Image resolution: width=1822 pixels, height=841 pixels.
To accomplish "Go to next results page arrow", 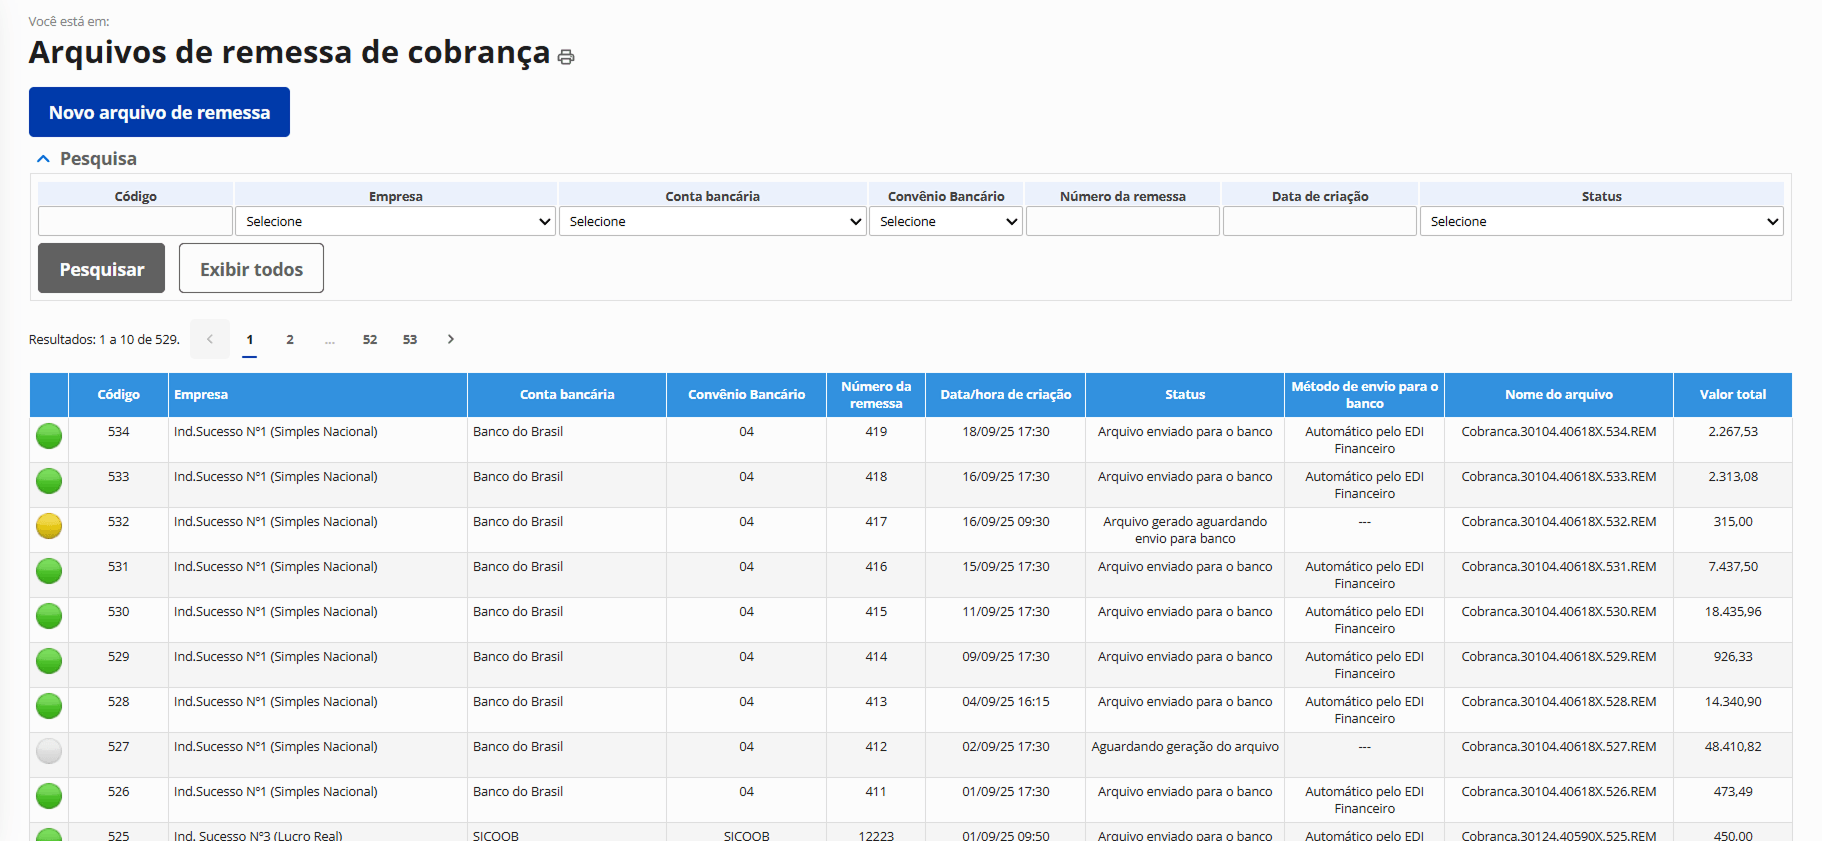I will [x=451, y=340].
